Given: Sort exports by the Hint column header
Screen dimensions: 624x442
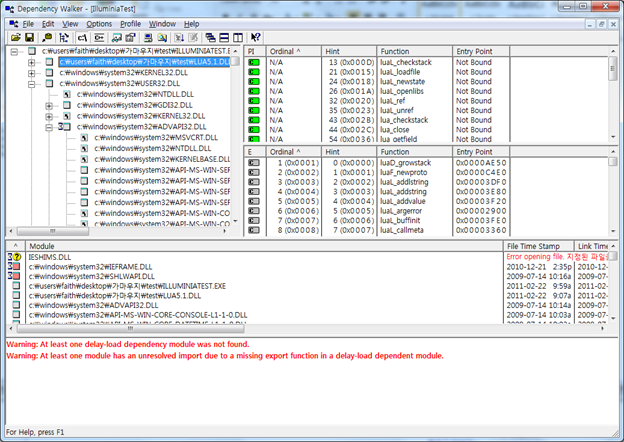Looking at the screenshot, I should (x=349, y=152).
